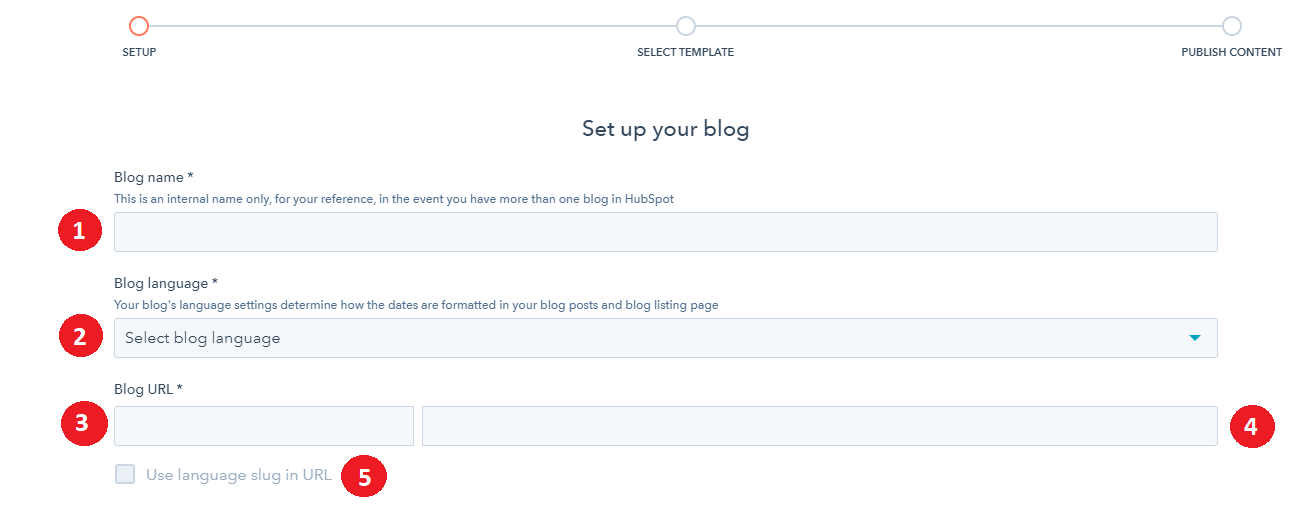Click the Select Template step circle
This screenshot has width=1314, height=531.
point(685,26)
